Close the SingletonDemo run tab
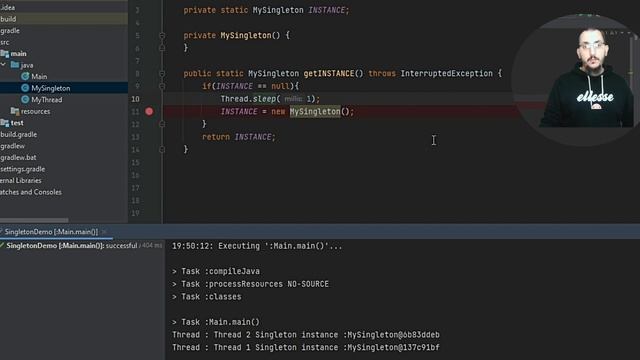 pos(104,232)
